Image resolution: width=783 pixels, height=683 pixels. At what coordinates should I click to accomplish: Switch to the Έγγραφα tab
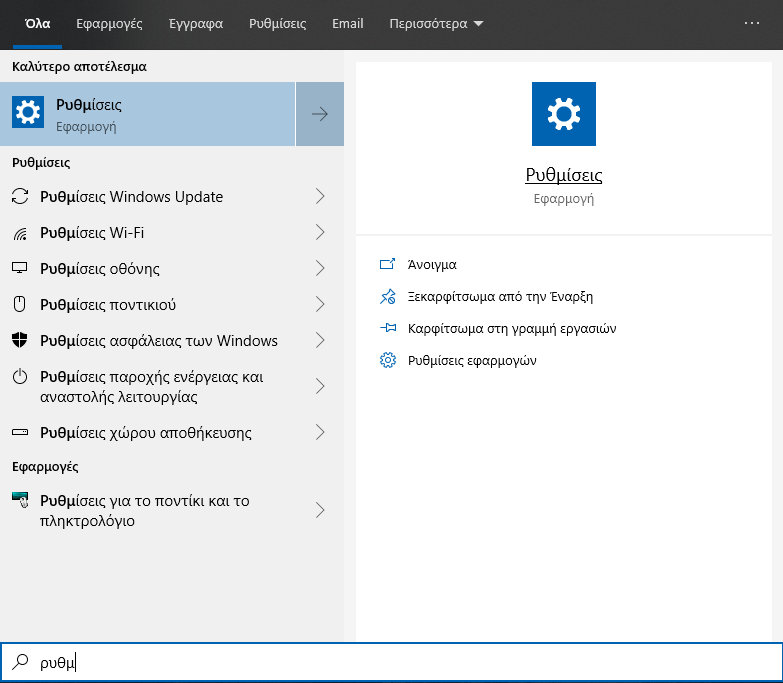coord(196,23)
